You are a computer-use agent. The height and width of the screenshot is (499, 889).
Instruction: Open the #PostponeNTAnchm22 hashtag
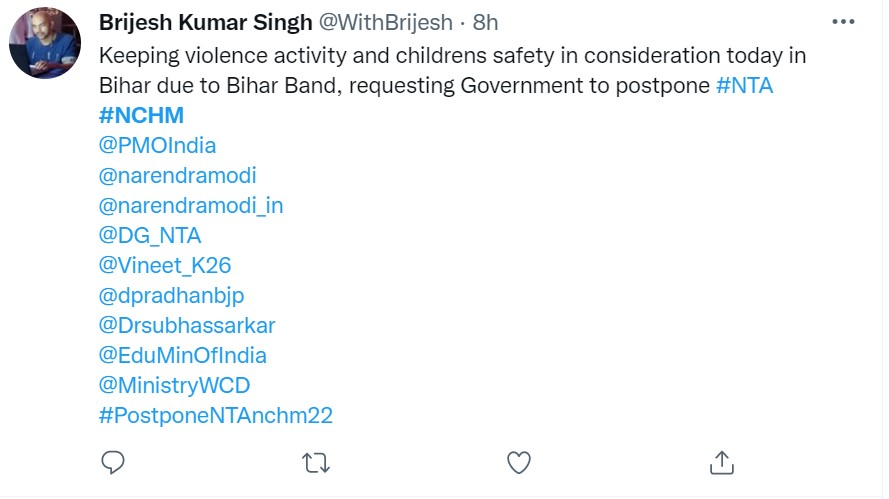[215, 415]
